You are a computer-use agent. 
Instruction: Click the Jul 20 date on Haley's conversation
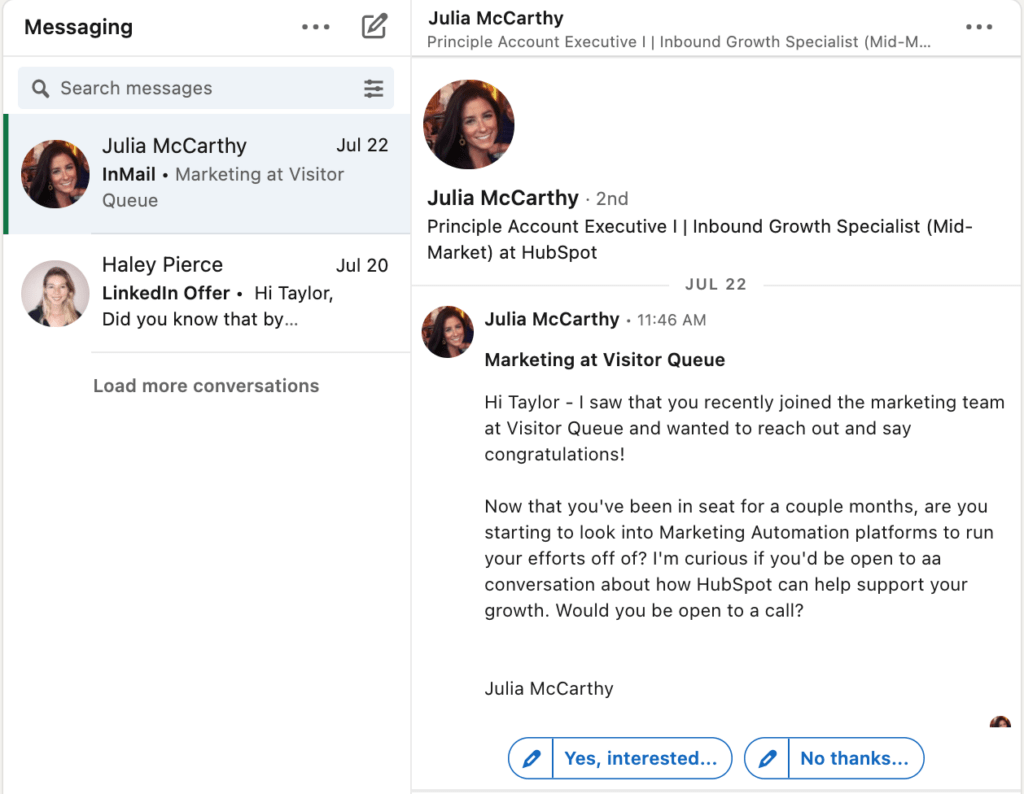tap(362, 265)
